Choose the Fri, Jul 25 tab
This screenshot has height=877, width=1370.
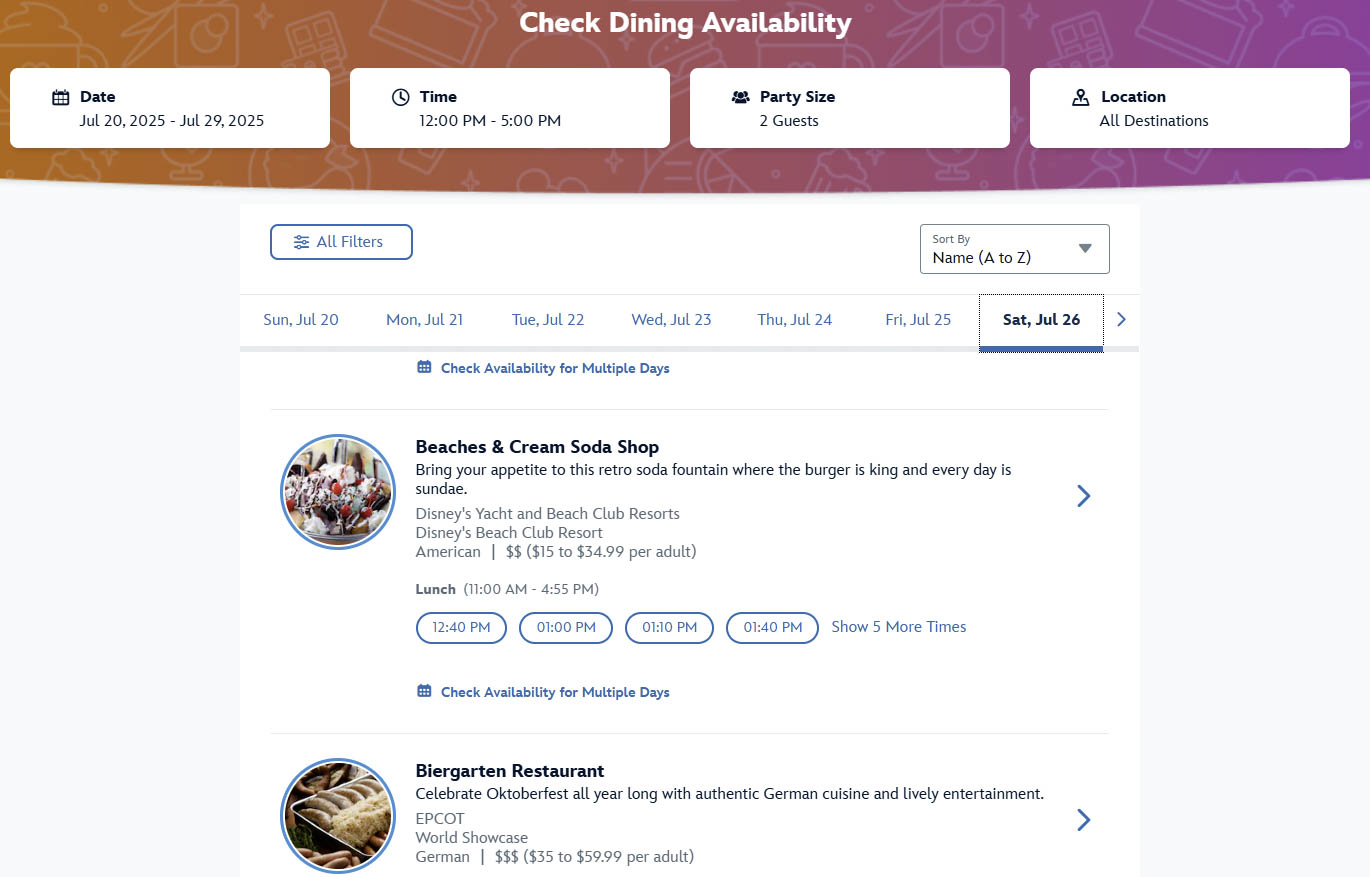tap(918, 320)
